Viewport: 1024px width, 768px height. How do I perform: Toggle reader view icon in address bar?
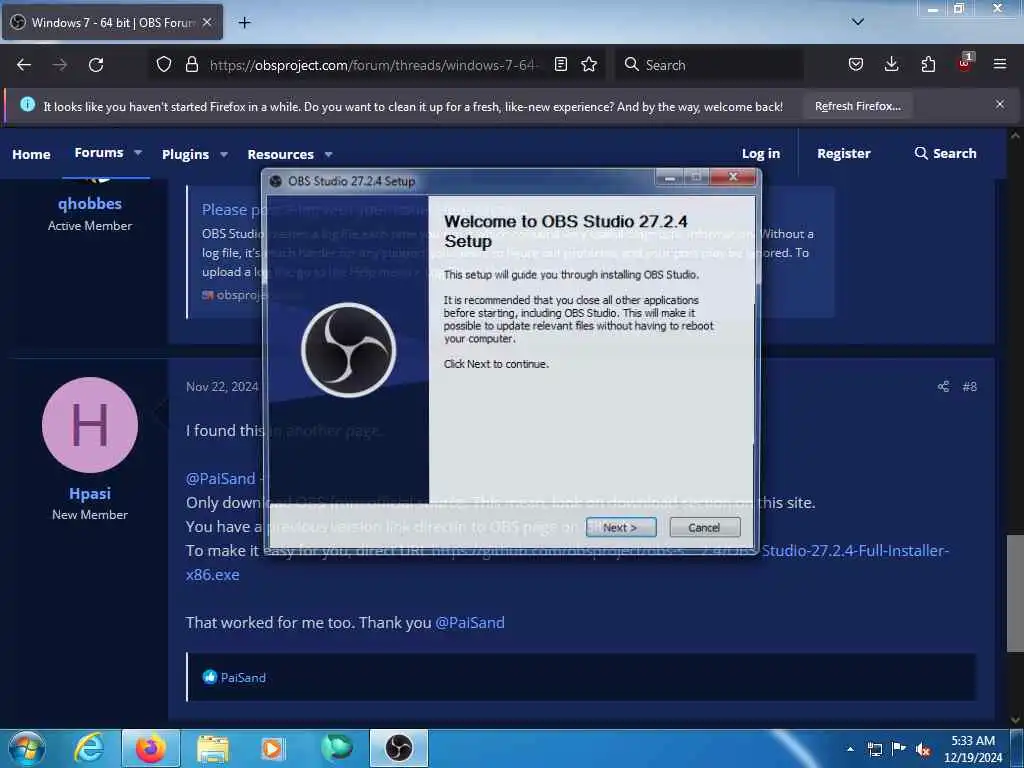[x=560, y=64]
